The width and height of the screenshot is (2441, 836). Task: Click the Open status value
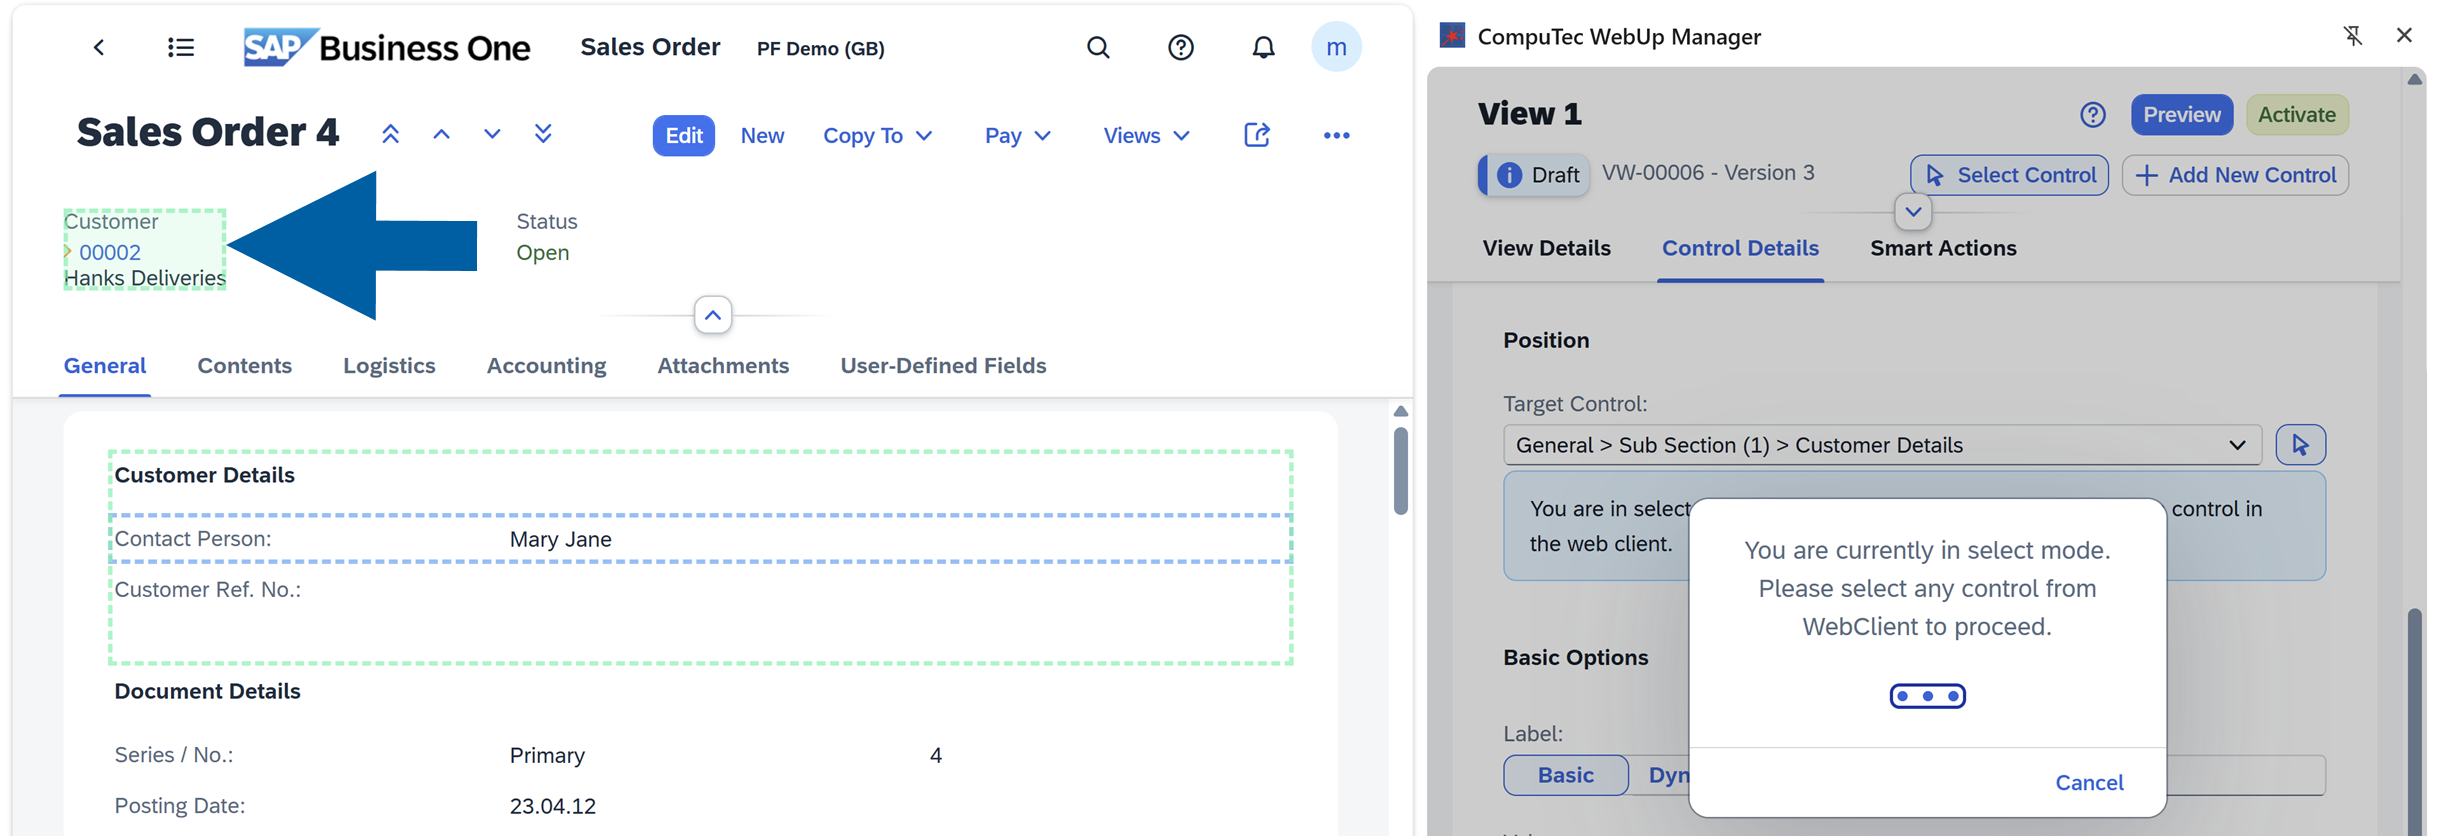(x=543, y=252)
